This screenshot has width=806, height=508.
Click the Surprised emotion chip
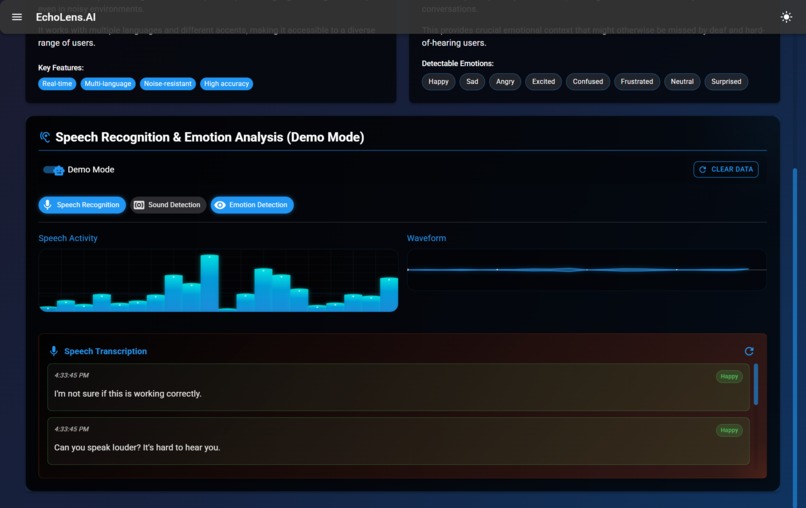click(726, 82)
